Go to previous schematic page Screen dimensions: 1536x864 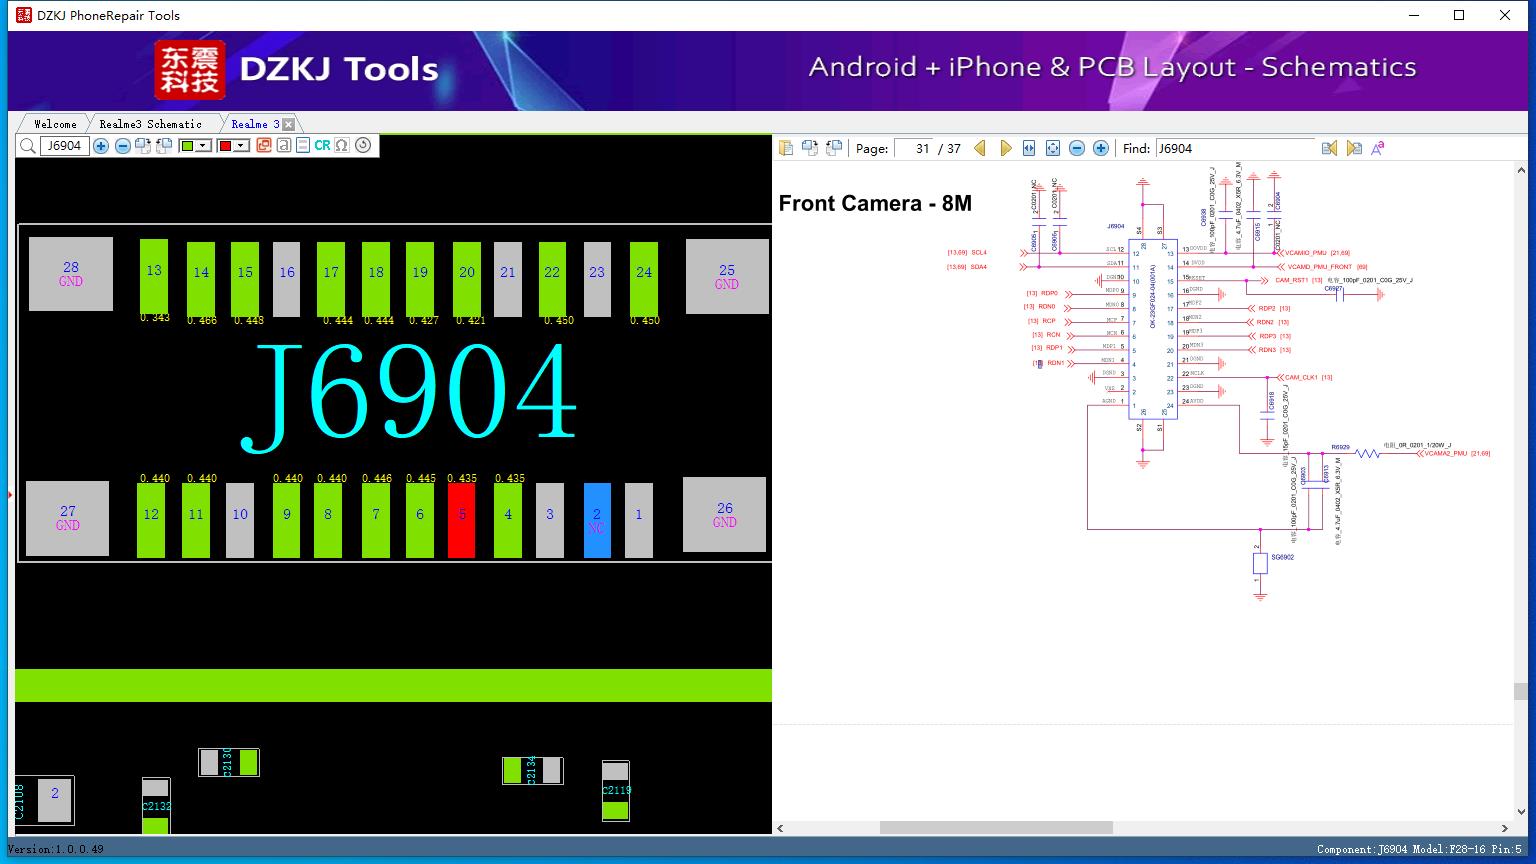tap(980, 148)
